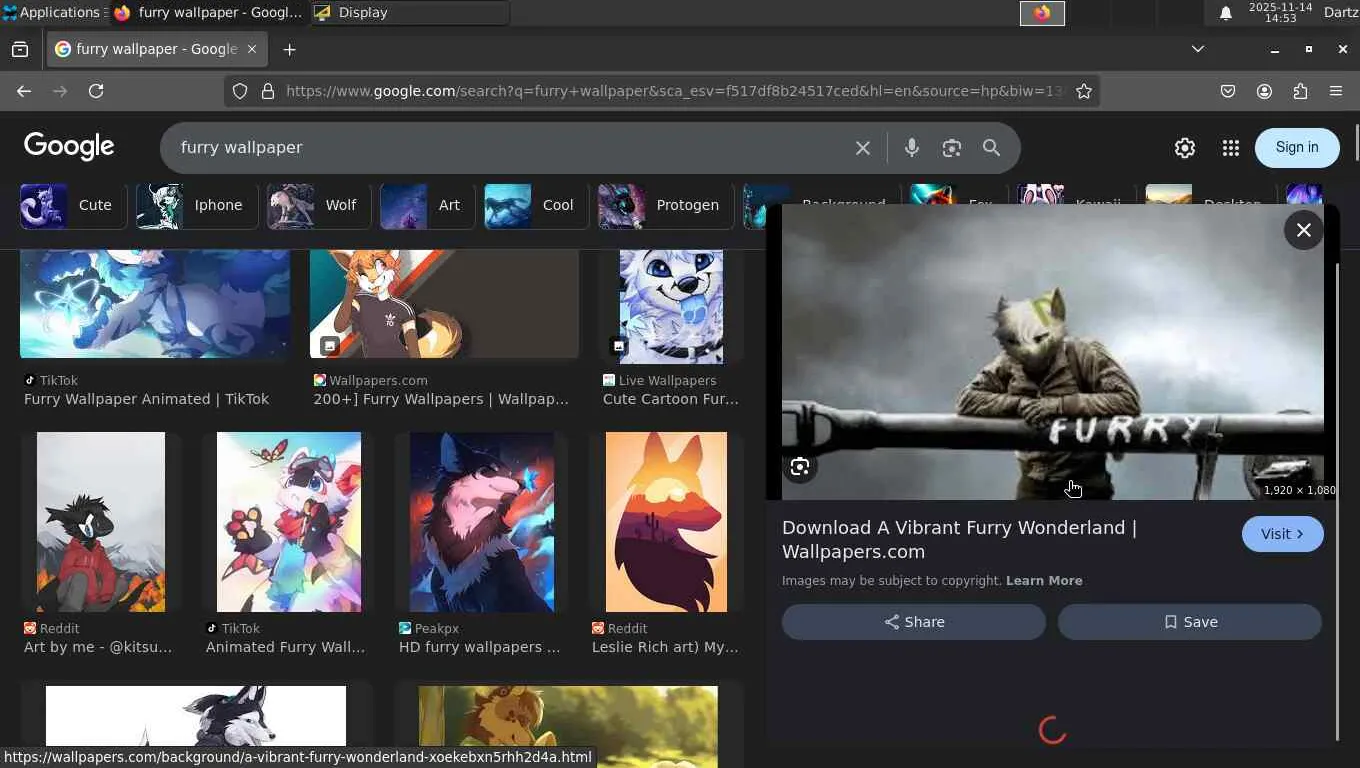
Task: Close the furry wallpaper tab
Action: point(252,49)
